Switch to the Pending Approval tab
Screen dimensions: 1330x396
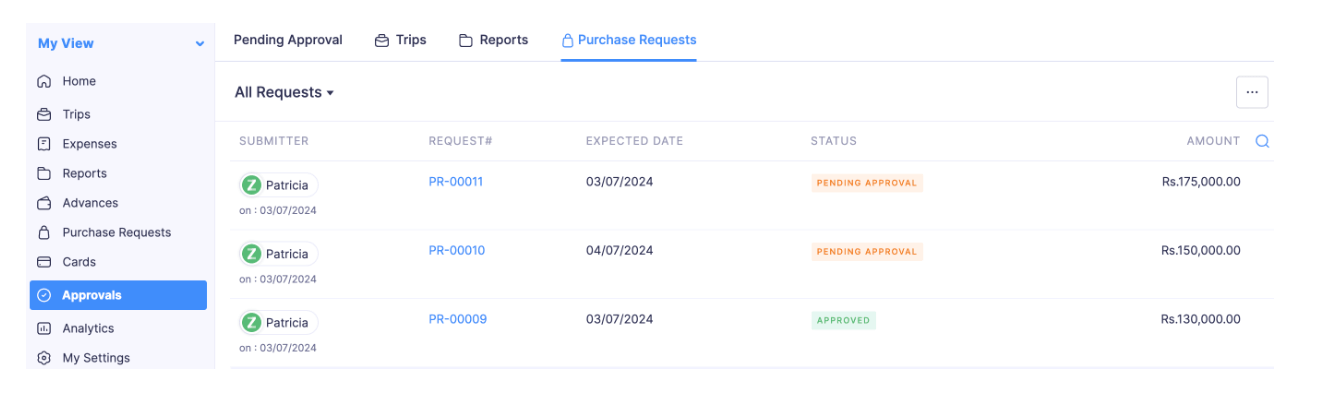point(288,40)
